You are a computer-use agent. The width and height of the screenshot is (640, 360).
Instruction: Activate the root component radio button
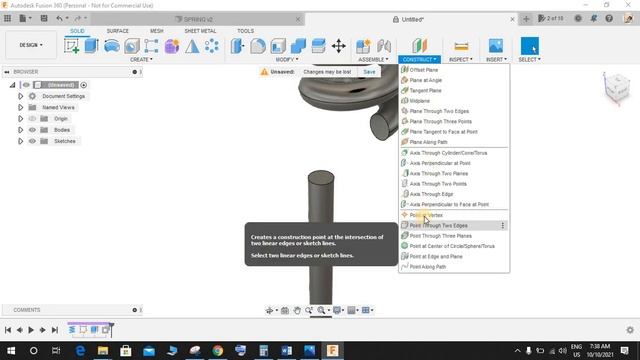[84, 85]
